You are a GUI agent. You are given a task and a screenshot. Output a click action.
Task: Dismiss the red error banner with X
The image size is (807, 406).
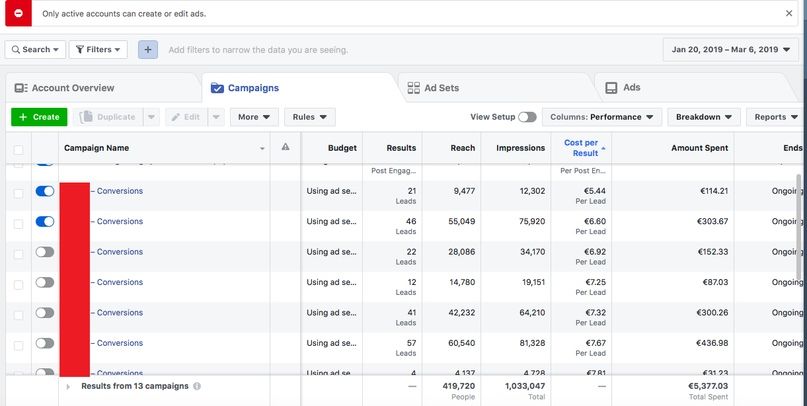click(x=789, y=13)
